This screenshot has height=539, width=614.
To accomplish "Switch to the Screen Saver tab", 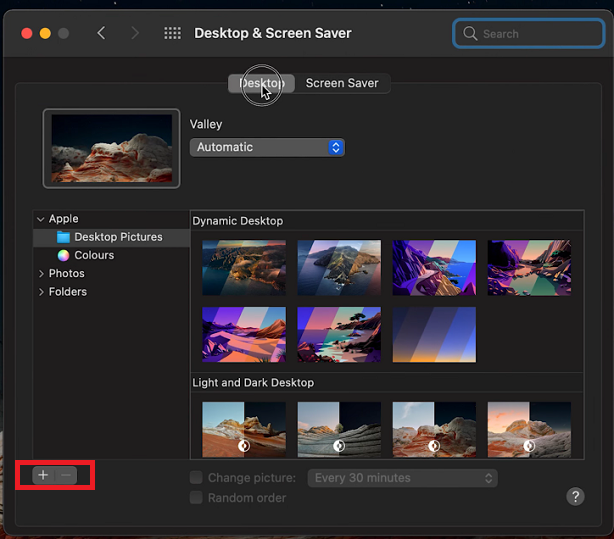I will coord(342,83).
